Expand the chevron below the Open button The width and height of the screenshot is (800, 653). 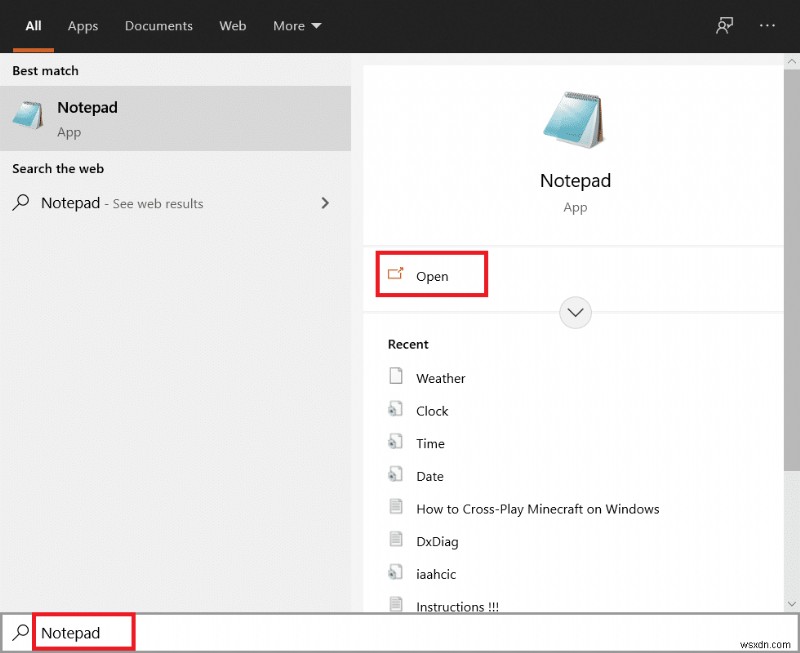575,313
